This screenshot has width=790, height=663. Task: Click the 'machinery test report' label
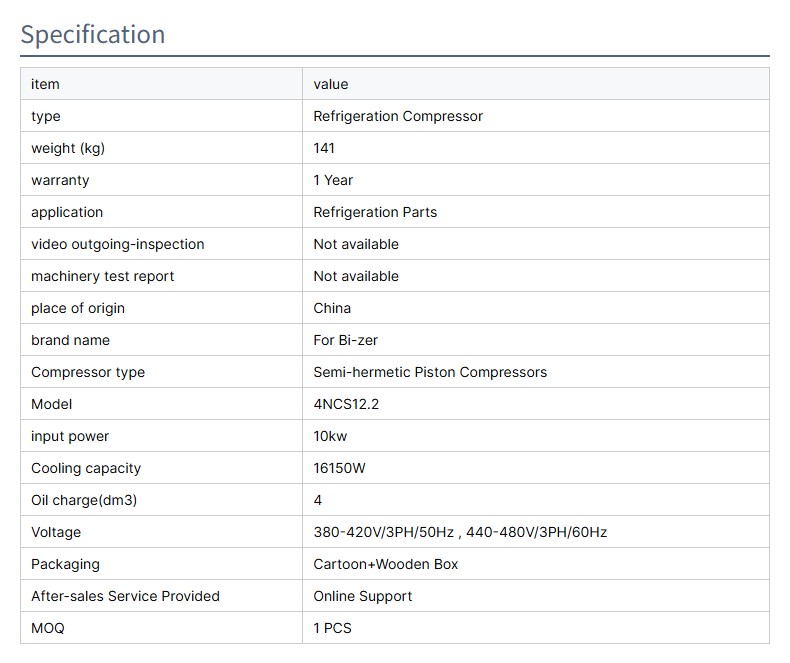point(103,276)
